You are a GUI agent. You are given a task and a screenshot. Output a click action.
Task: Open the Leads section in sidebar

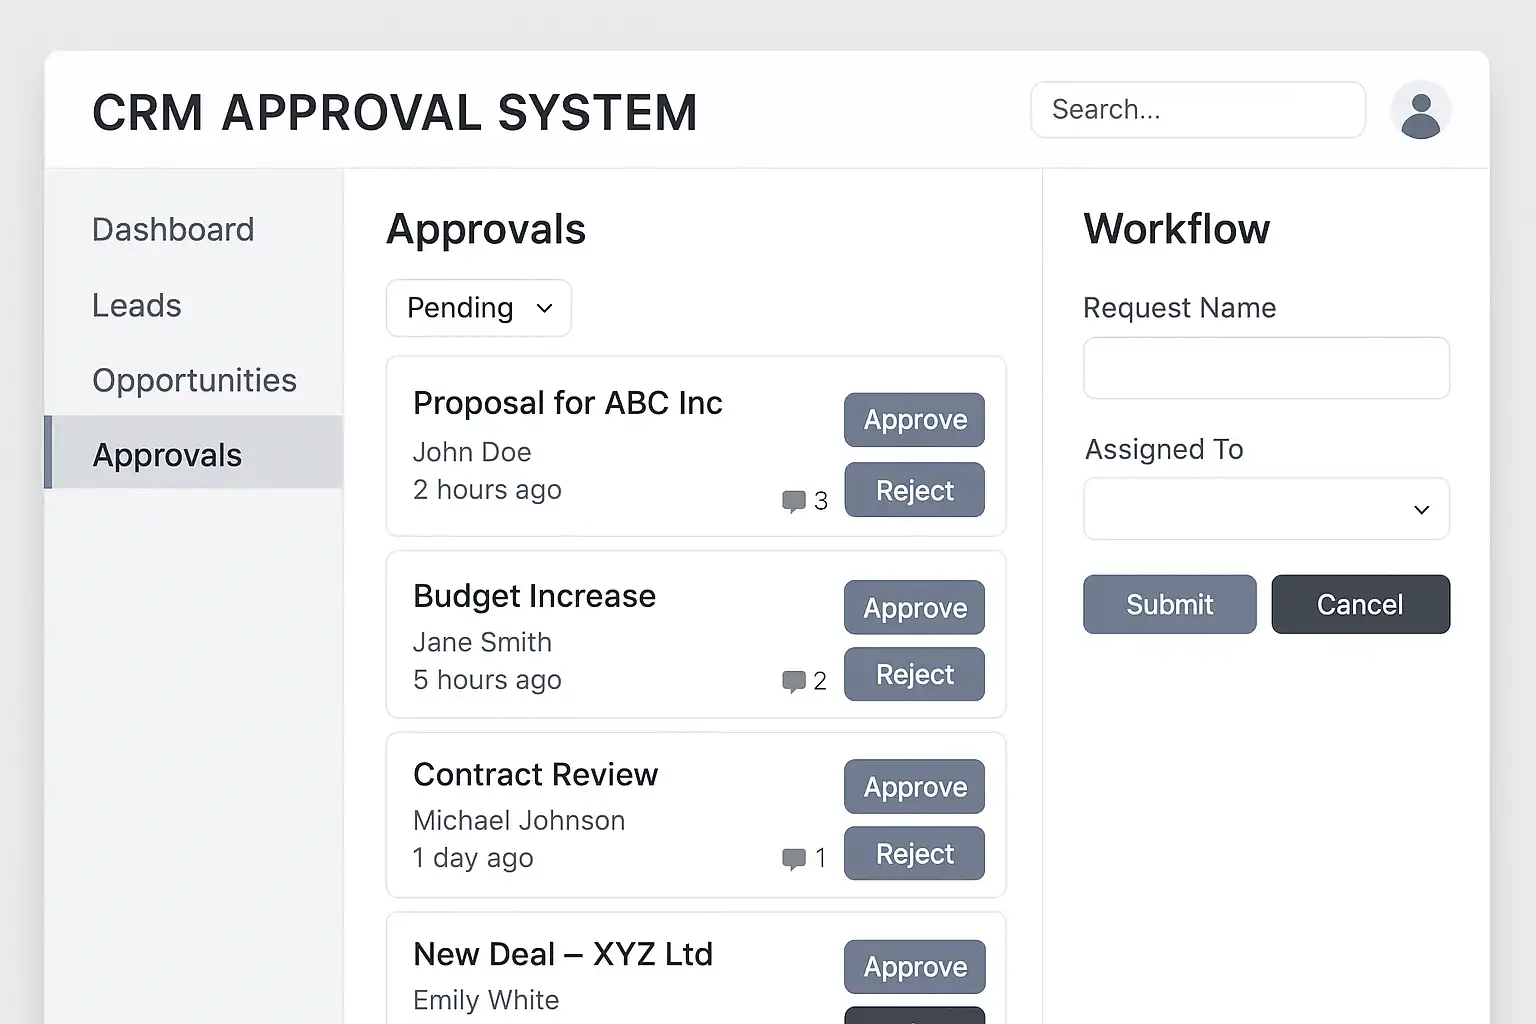137,305
